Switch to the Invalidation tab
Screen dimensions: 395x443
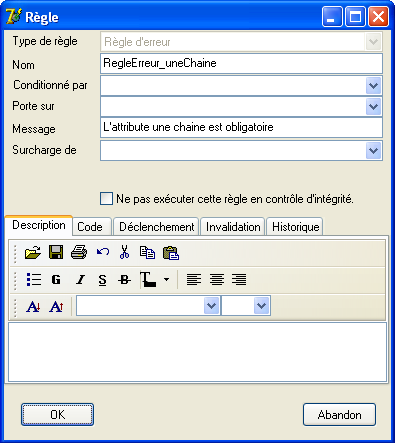(x=233, y=227)
